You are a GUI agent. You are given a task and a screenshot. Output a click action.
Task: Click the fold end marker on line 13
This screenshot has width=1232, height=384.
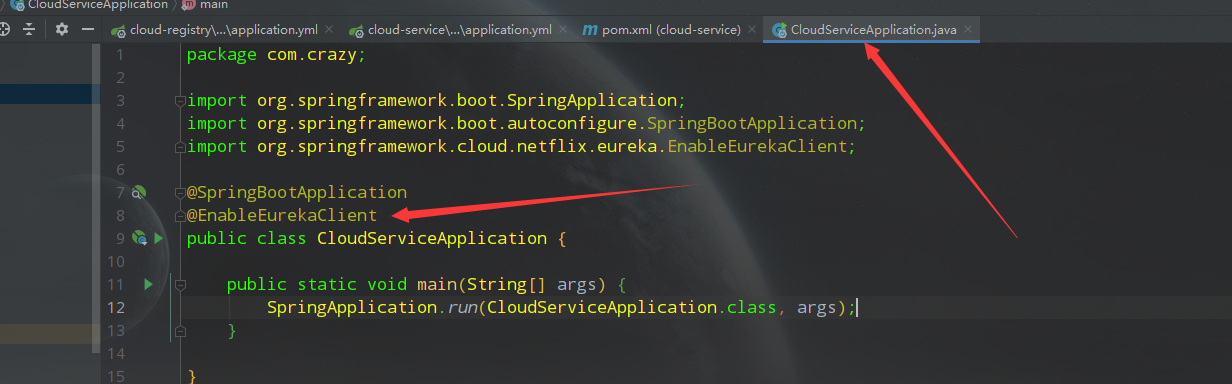tap(179, 330)
